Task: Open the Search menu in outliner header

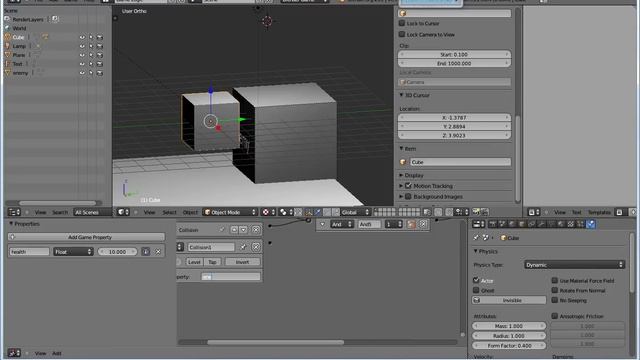Action: click(60, 212)
